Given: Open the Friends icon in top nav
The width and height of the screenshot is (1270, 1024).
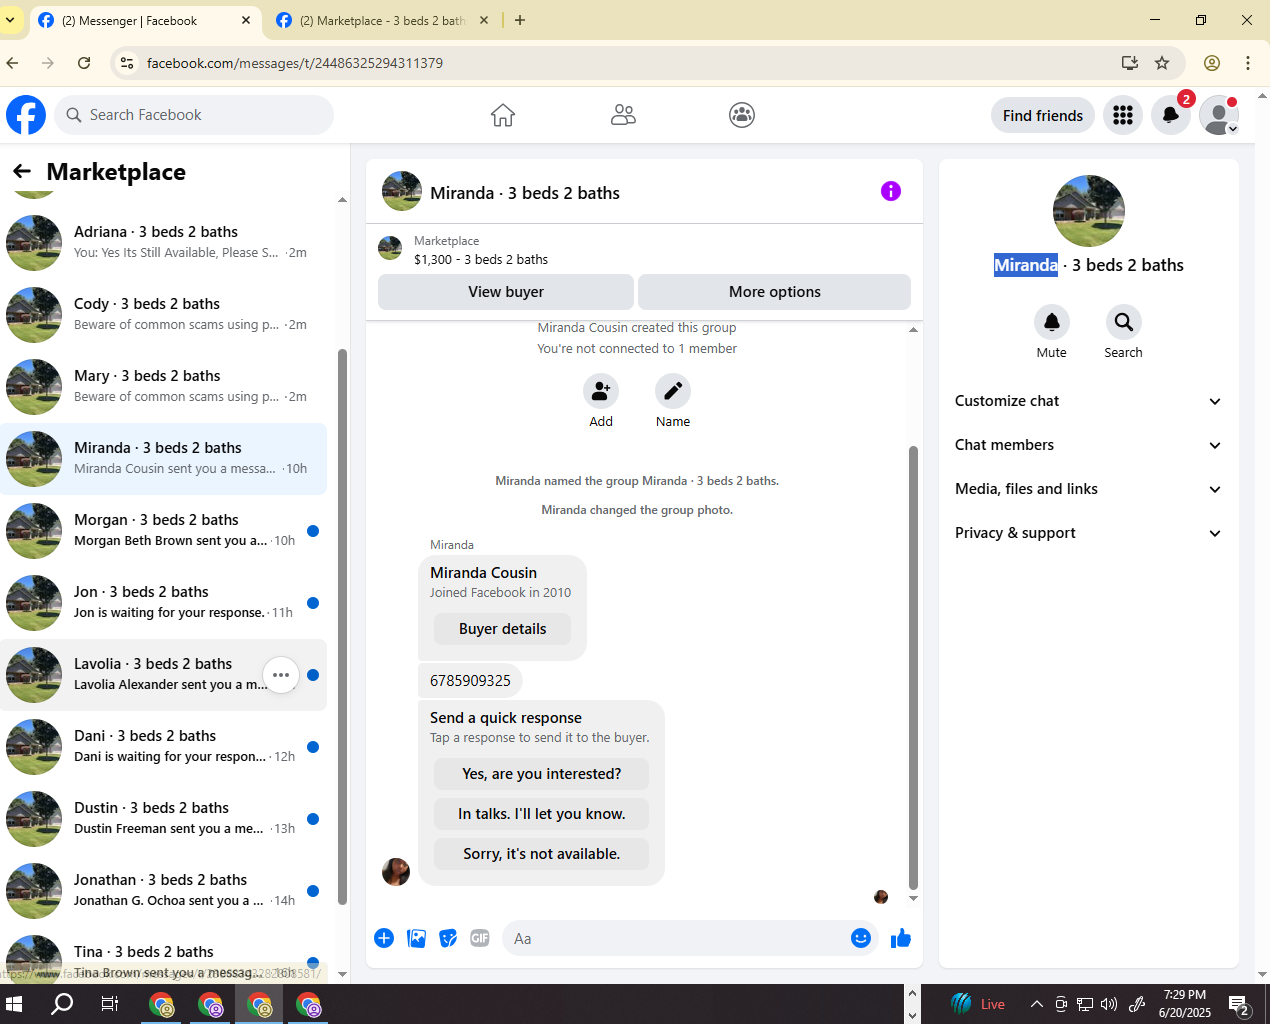Looking at the screenshot, I should click(x=623, y=115).
